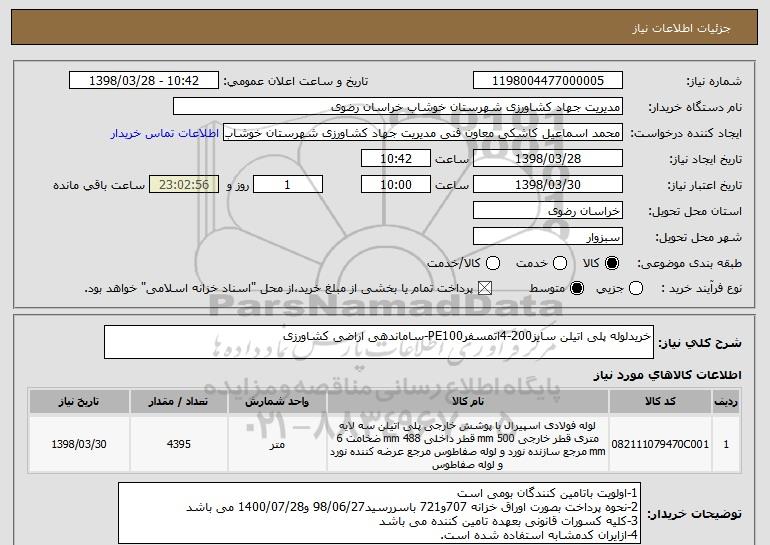This screenshot has height=545, width=770.
Task: Click the delivery province field خراسان رضوی
Action: (x=548, y=211)
